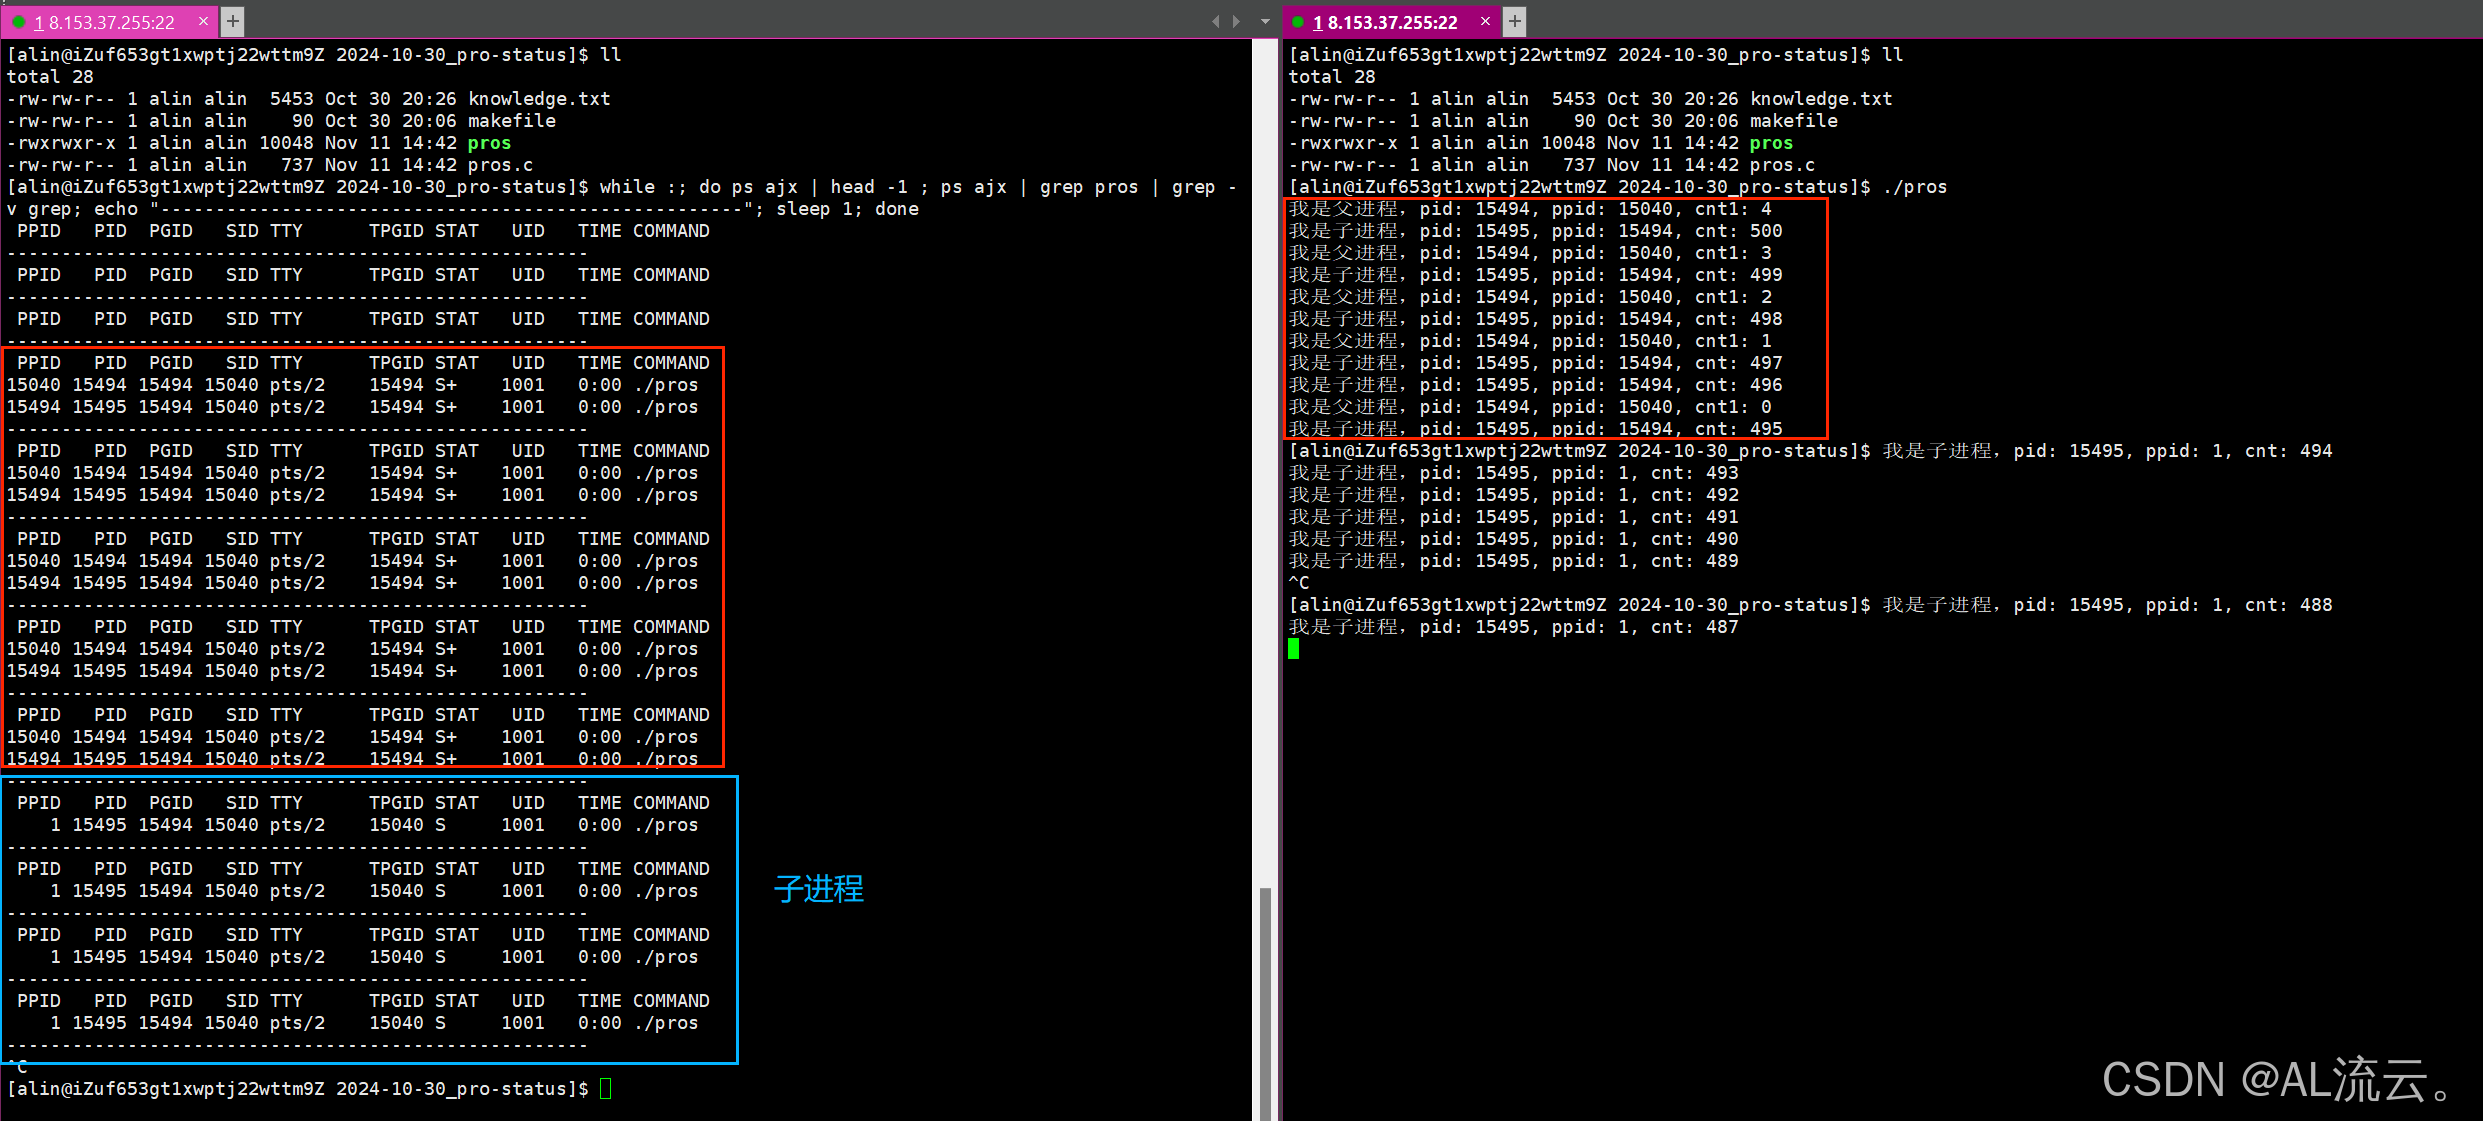Screen dimensions: 2483x1121
Task: Click the blue 子进程 annotation label
Action: (818, 889)
